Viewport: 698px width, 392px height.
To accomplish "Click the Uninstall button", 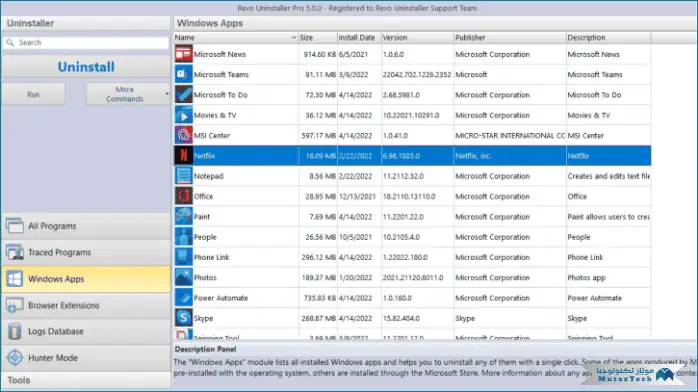I will 86,67.
